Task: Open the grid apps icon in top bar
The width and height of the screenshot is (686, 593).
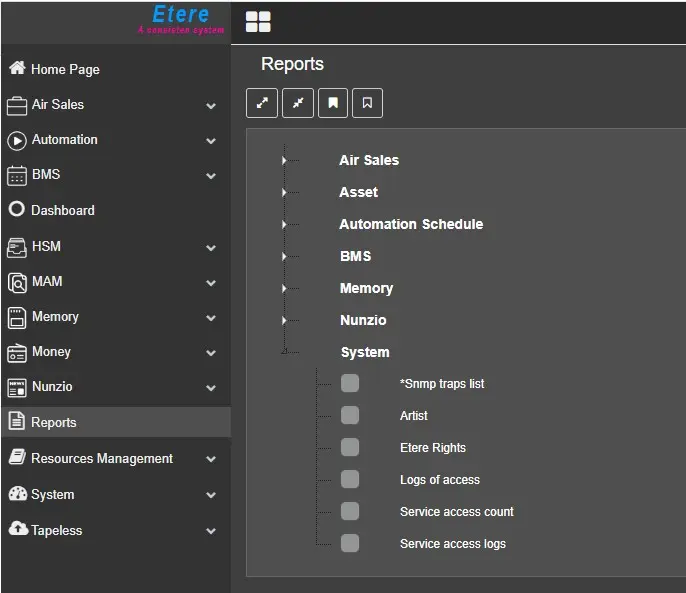Action: [258, 22]
